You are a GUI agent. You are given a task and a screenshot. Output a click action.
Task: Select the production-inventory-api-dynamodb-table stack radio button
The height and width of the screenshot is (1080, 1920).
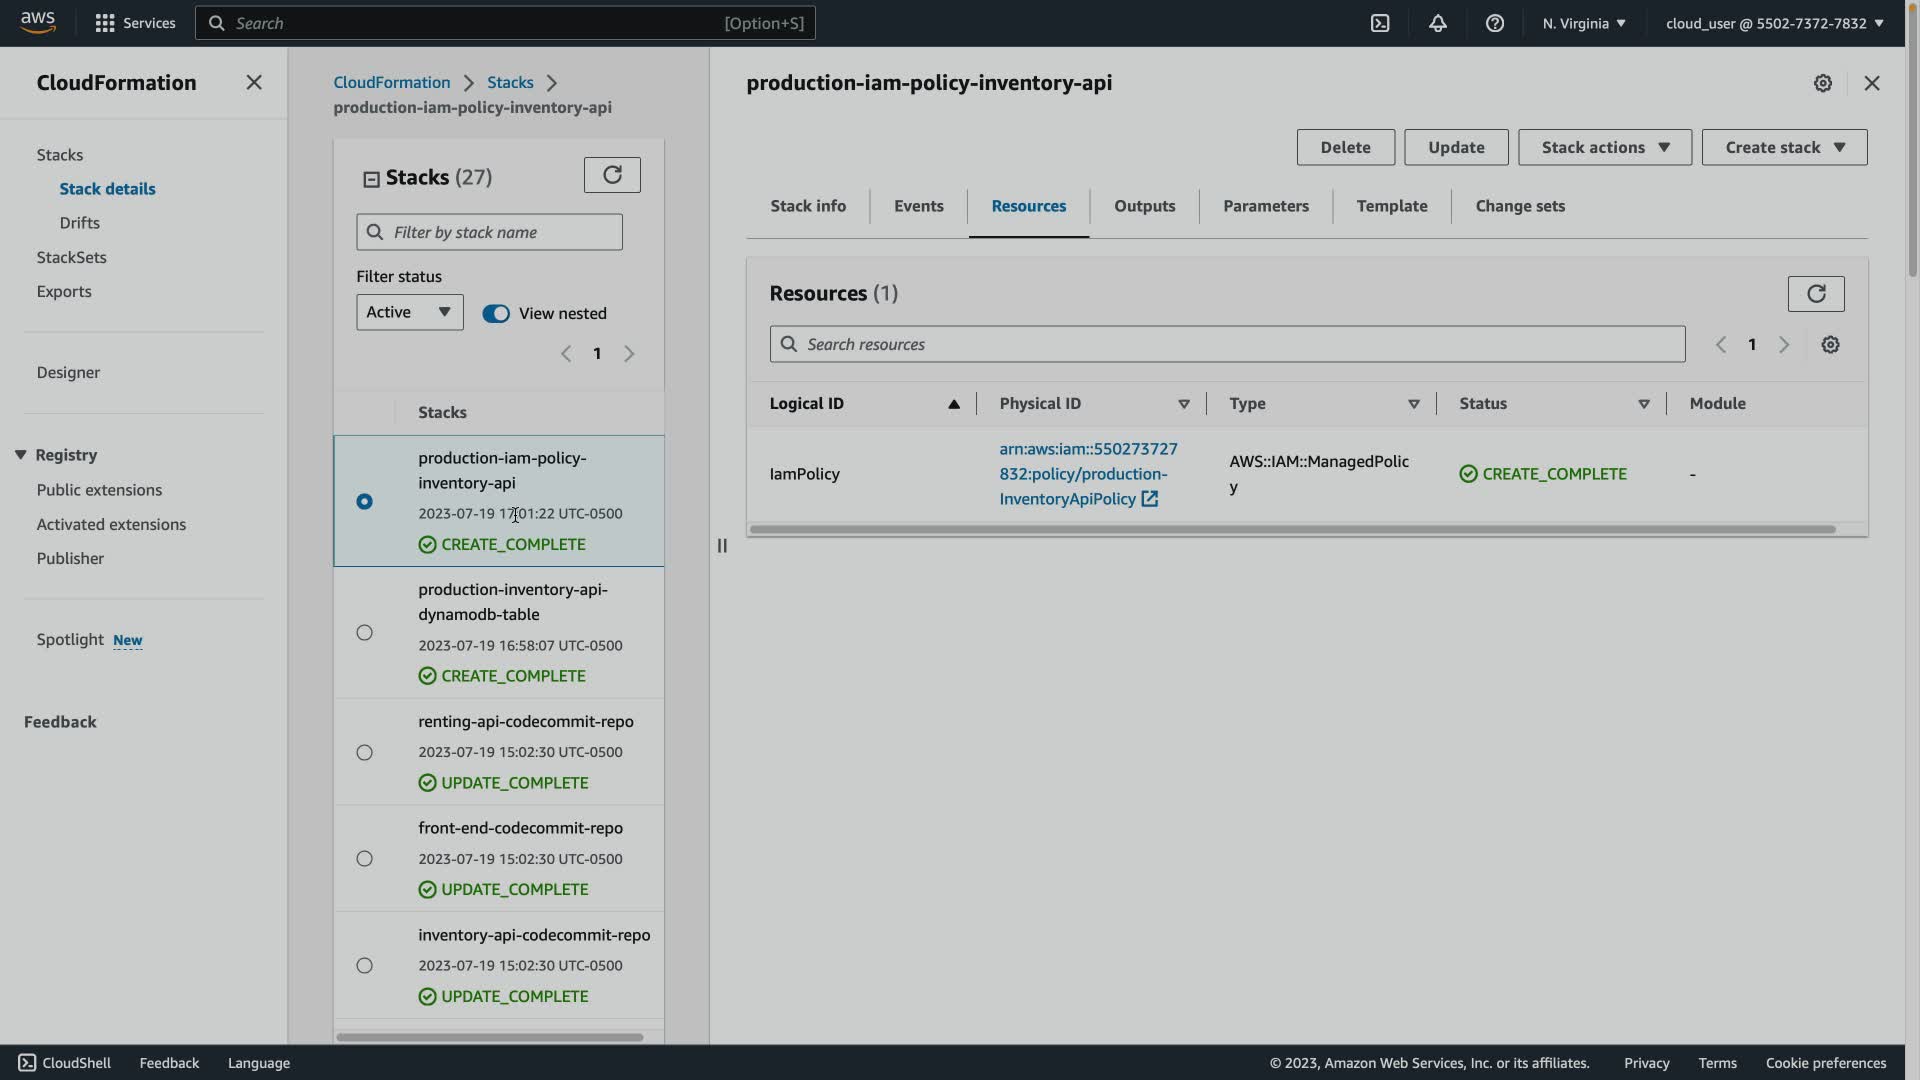(364, 632)
